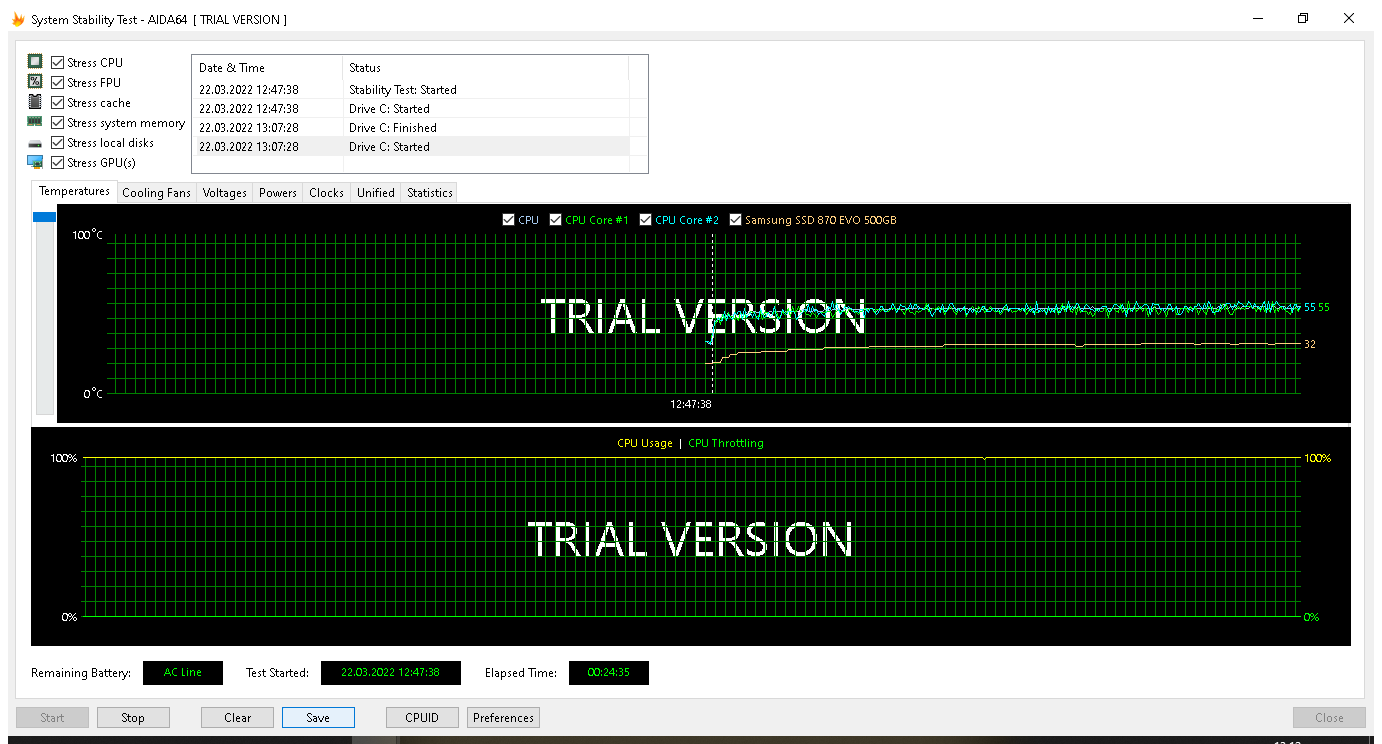Viewport: 1382px width, 744px height.
Task: Toggle the Stress local disks checkbox
Action: [x=58, y=143]
